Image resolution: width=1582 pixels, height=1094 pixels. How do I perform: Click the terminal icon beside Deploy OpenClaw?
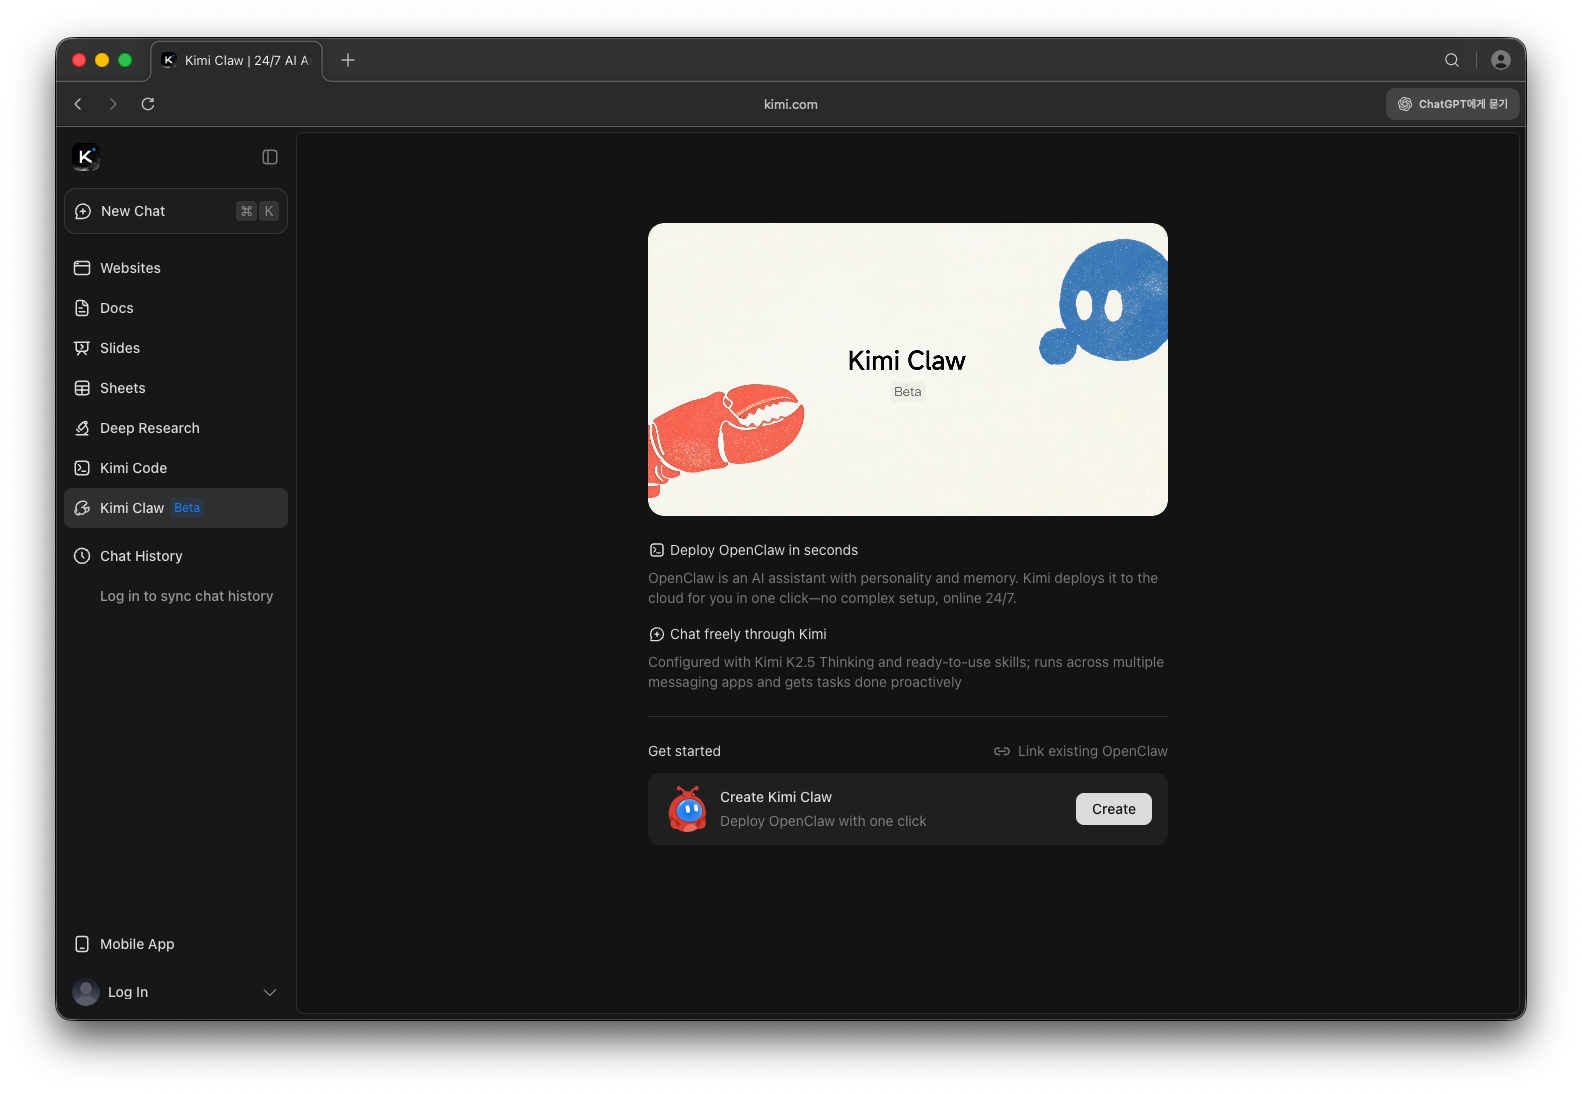[657, 550]
